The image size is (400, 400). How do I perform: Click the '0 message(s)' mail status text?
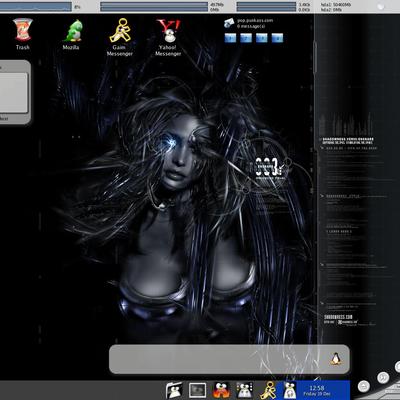tap(251, 26)
